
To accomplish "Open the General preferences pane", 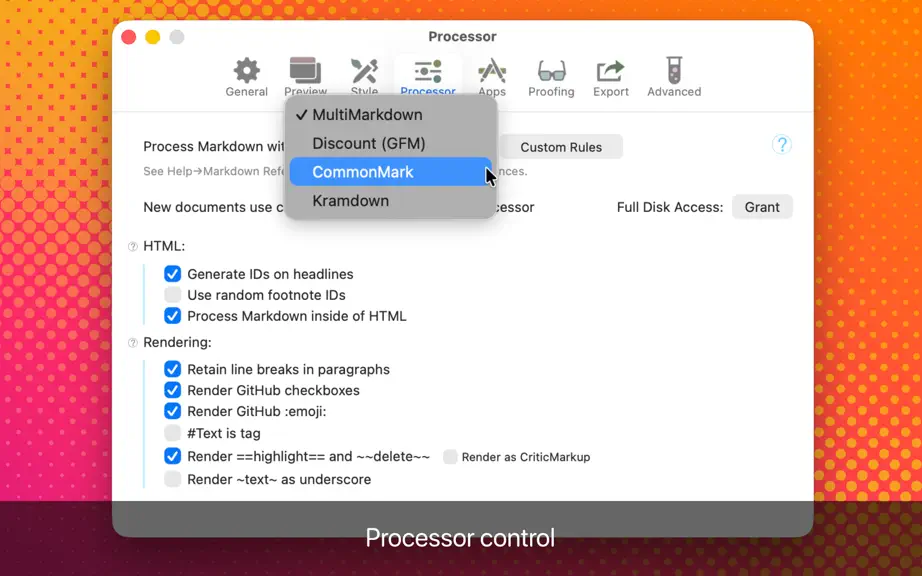I will (x=246, y=77).
